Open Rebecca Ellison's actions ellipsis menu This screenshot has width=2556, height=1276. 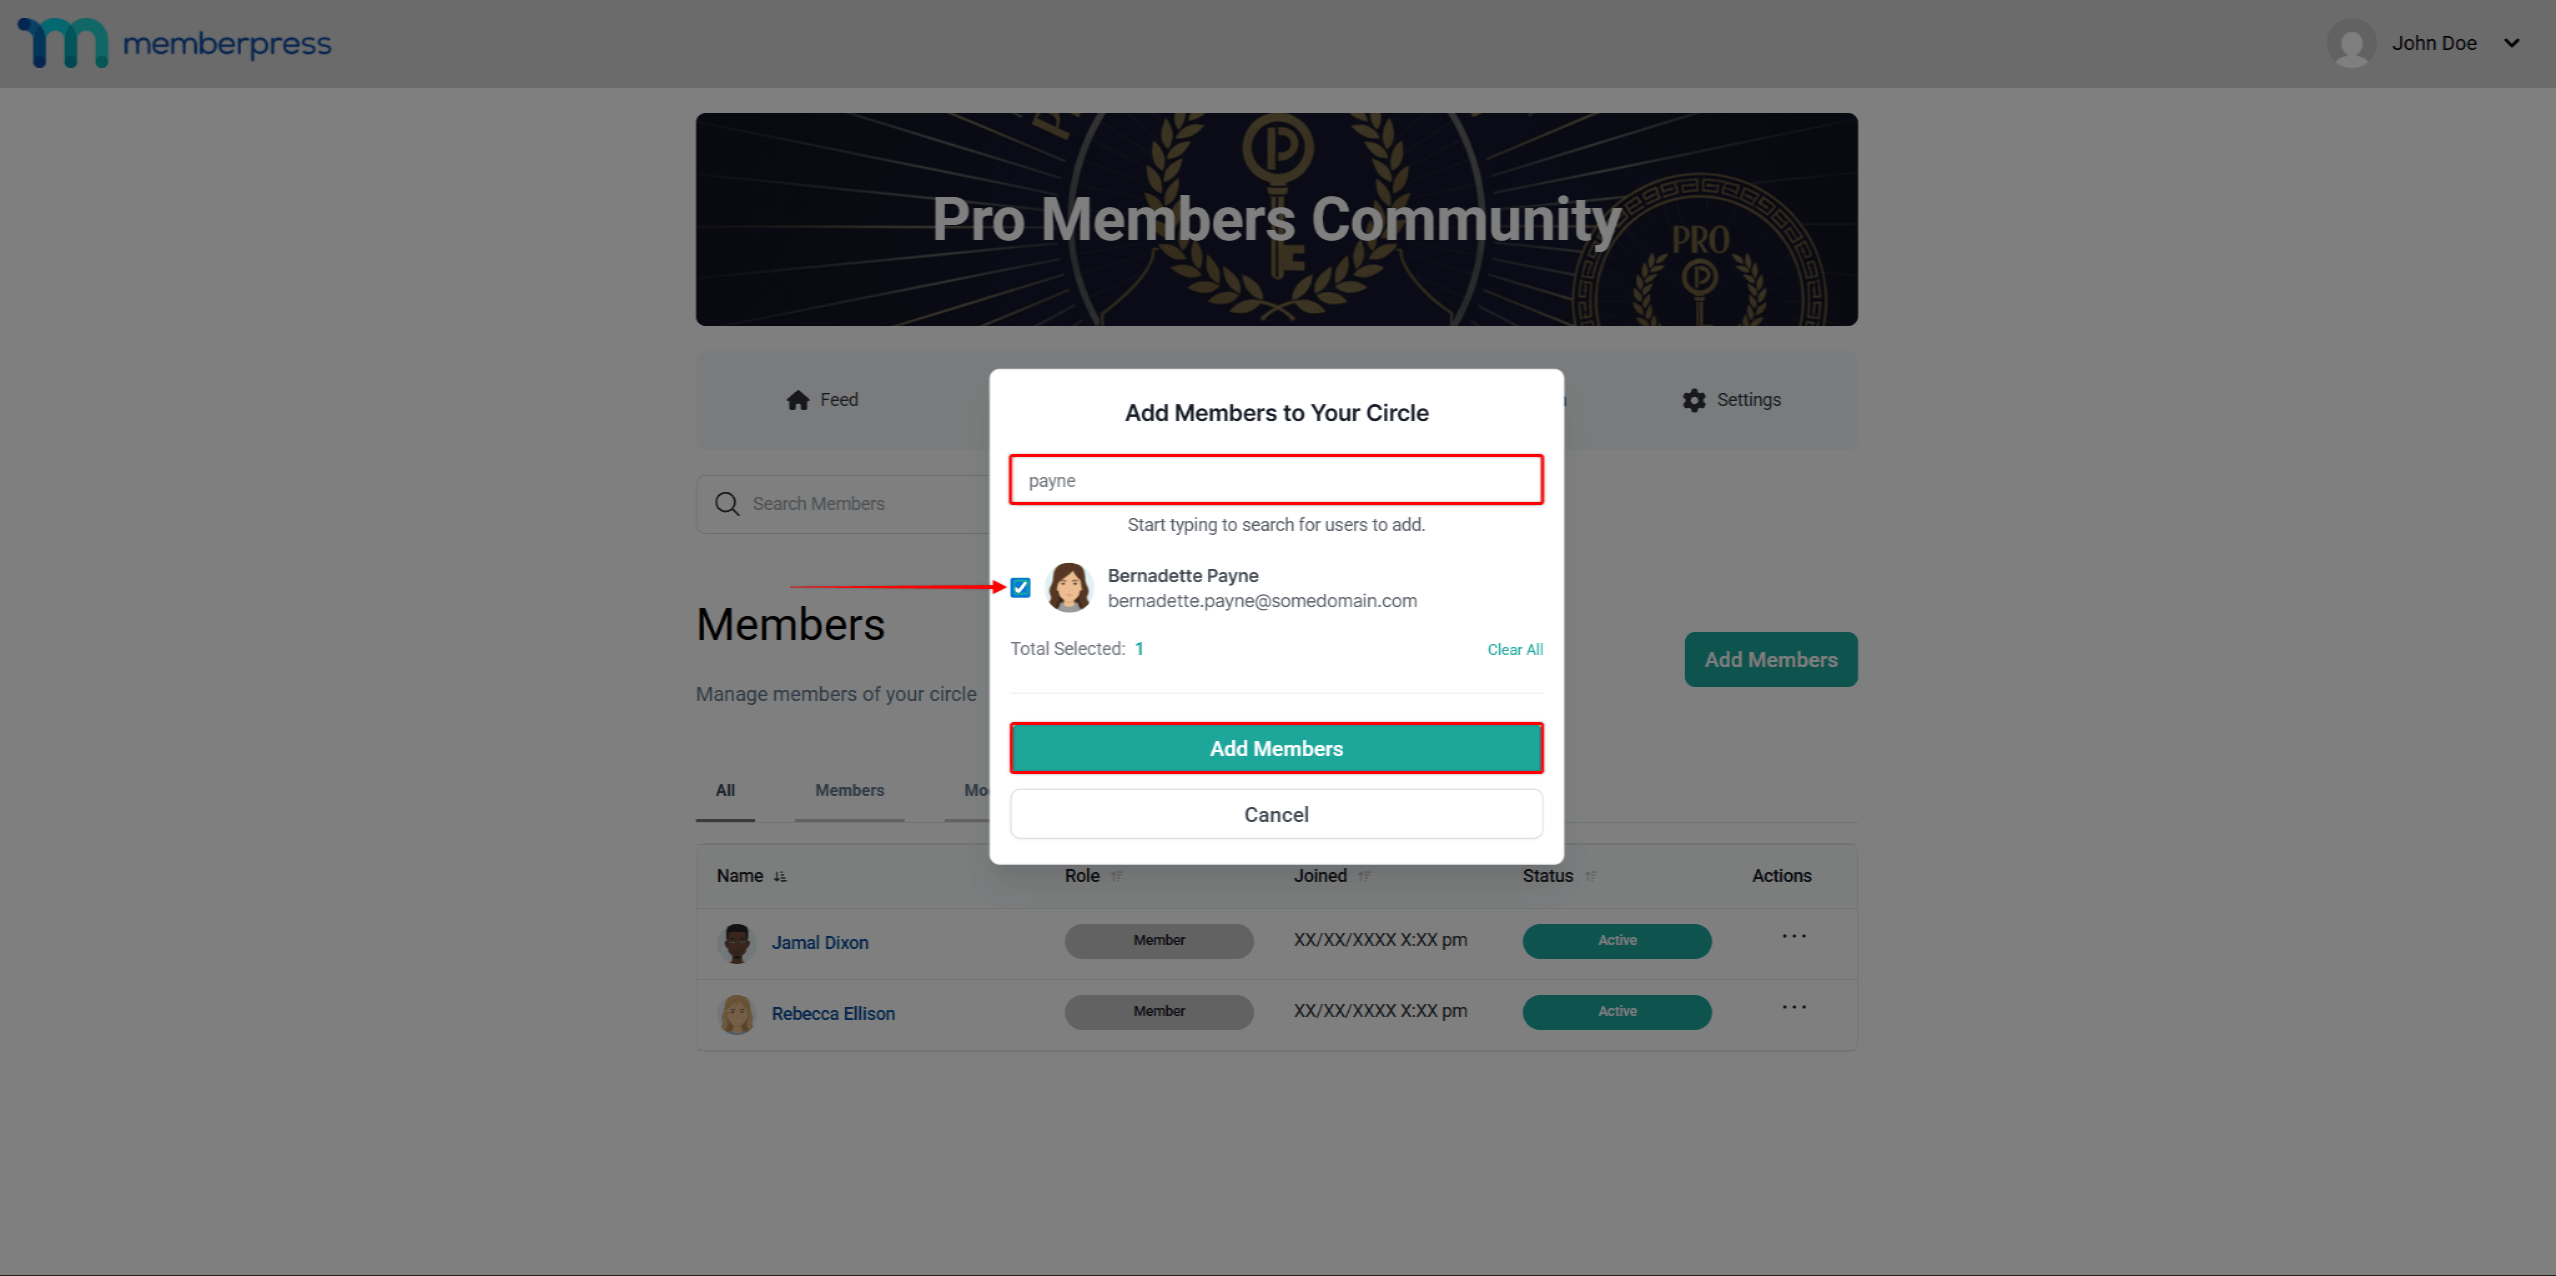pos(1794,1008)
